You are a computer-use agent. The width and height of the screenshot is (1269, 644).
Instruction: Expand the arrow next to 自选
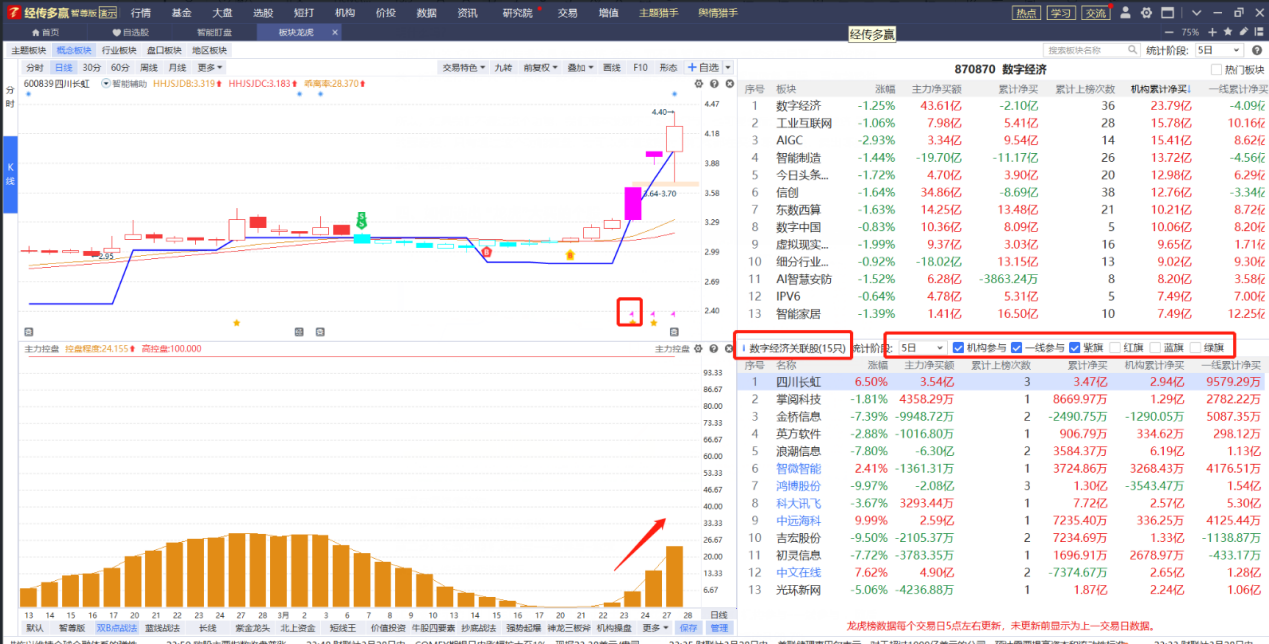[728, 67]
